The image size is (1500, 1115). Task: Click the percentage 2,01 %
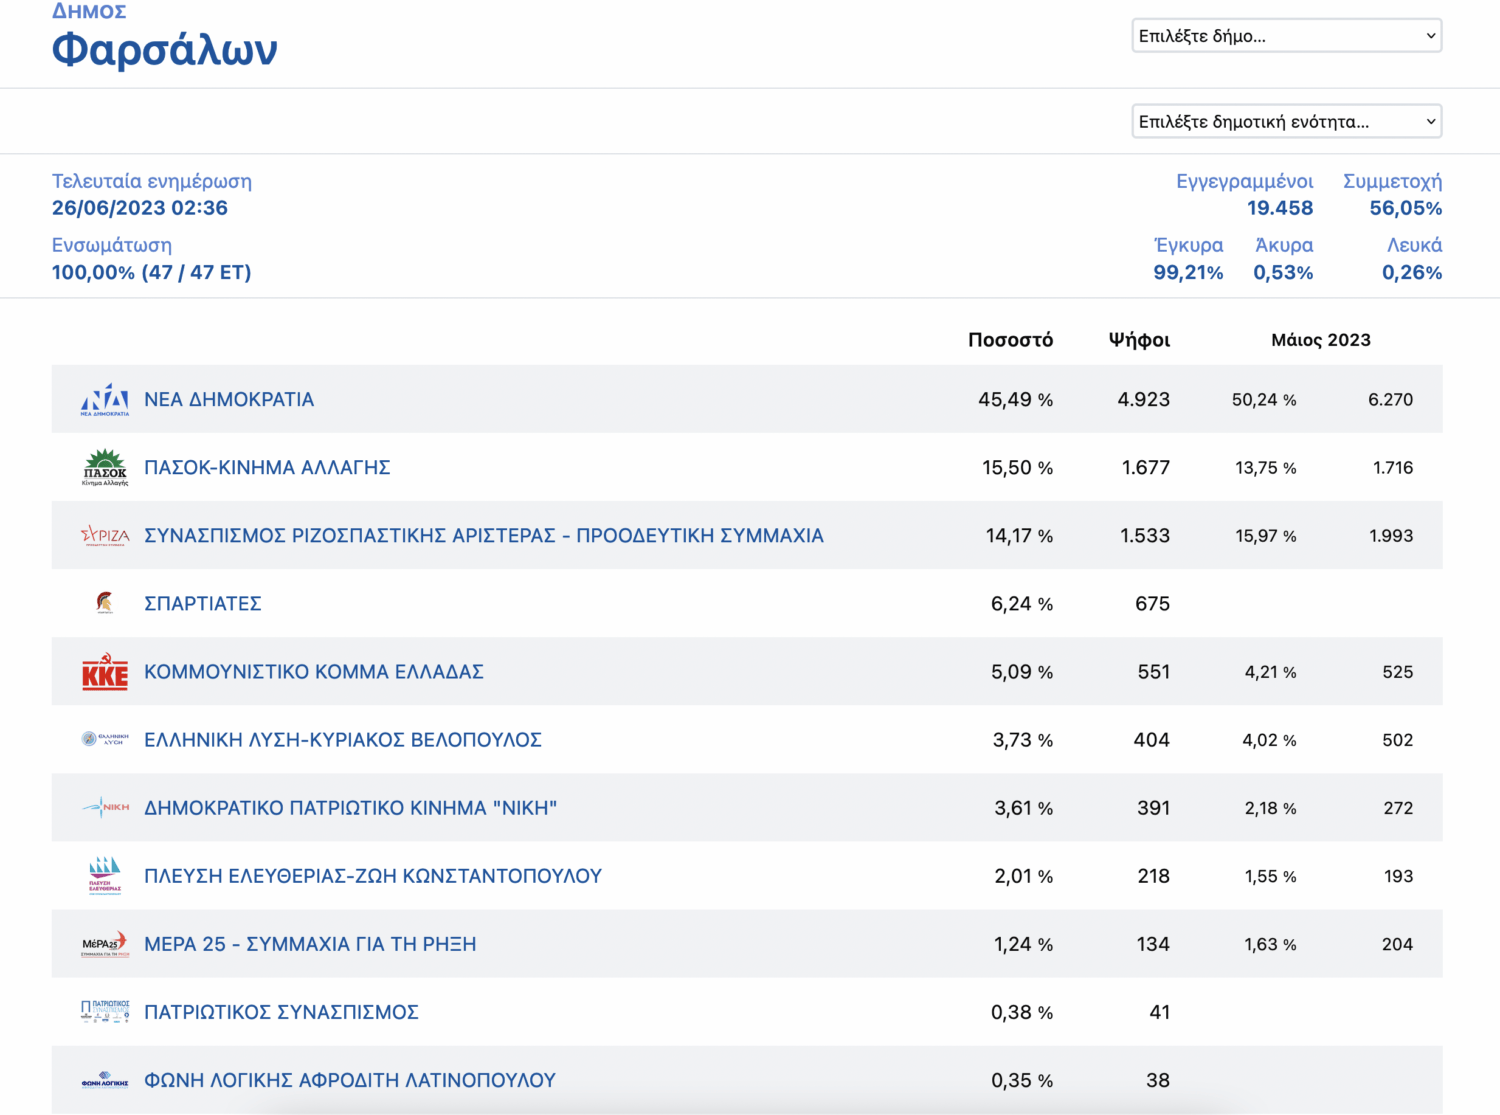pyautogui.click(x=1023, y=876)
